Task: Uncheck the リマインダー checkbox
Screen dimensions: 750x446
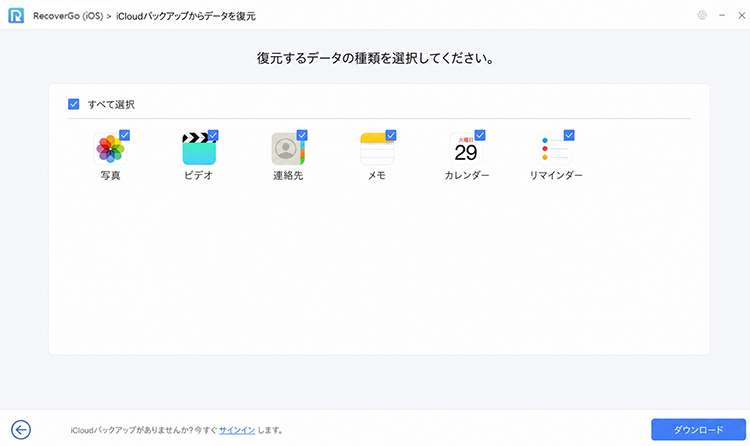Action: (569, 135)
